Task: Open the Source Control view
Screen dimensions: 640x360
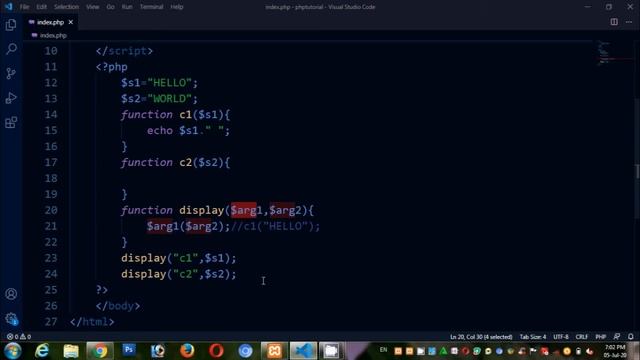Action: [x=11, y=73]
